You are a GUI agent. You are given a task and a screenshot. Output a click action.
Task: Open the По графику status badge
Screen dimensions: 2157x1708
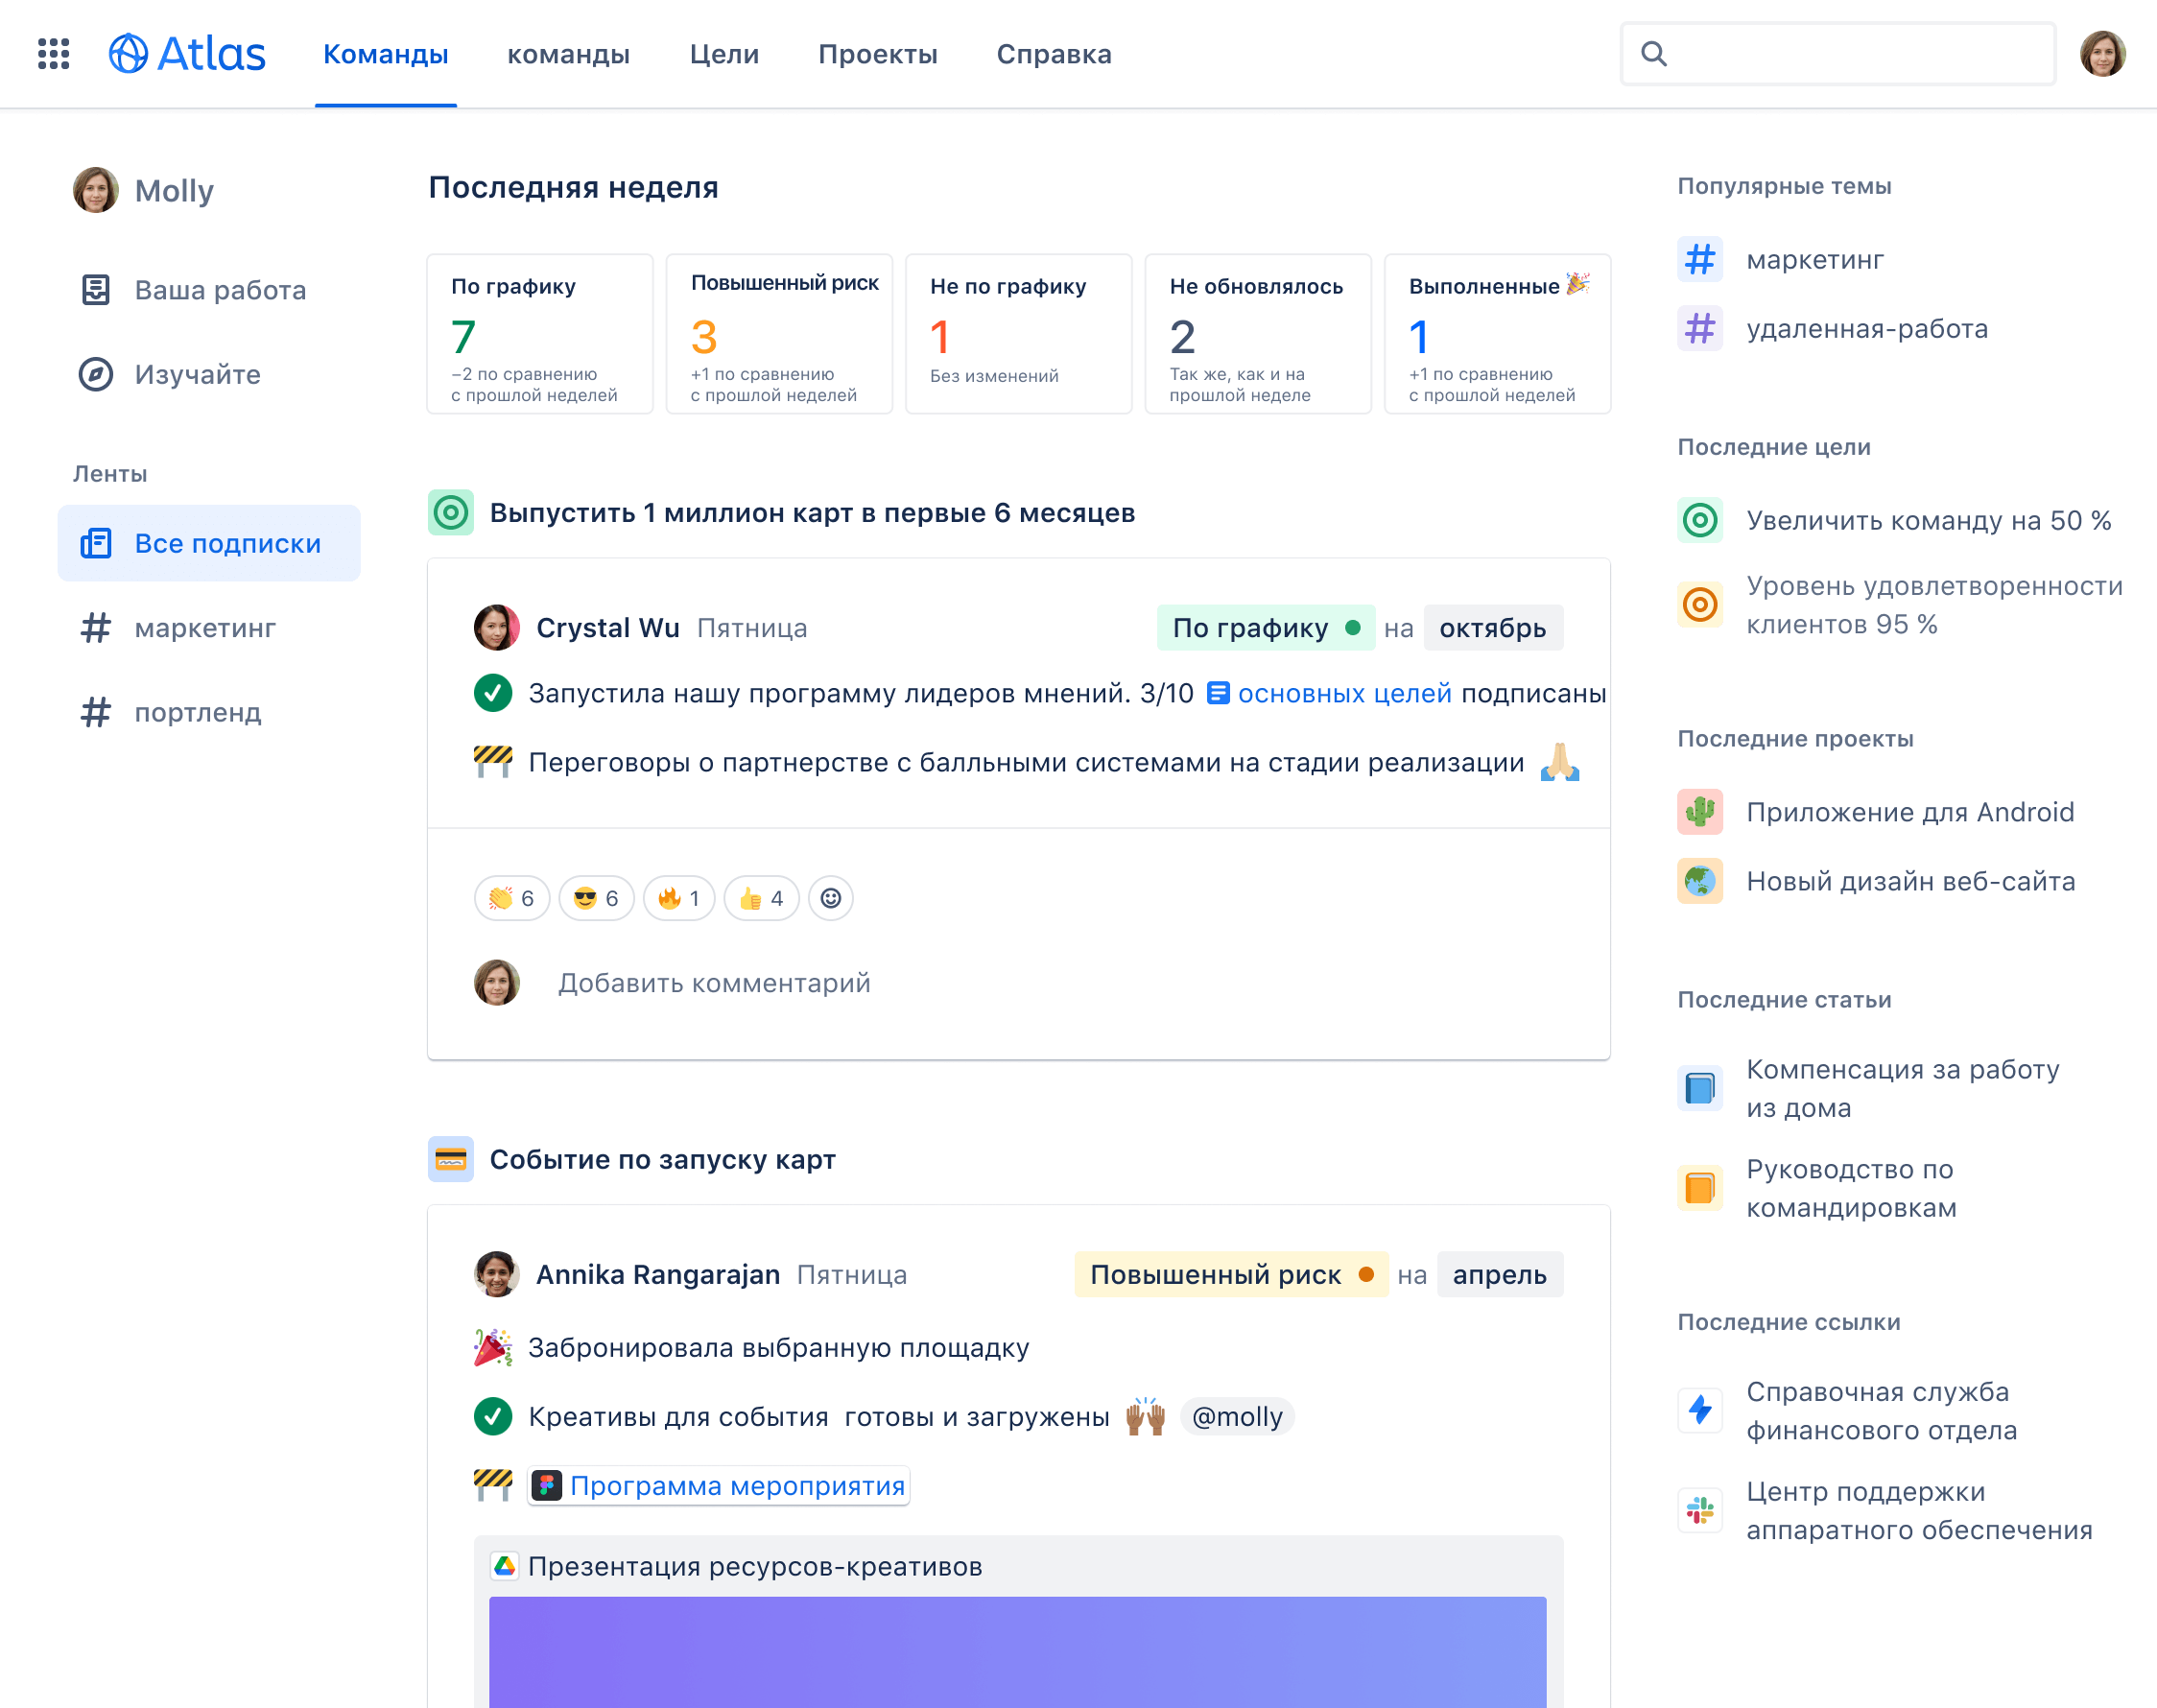1265,628
